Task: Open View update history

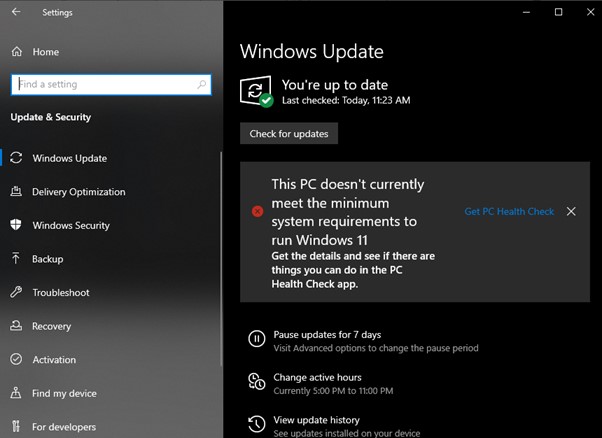Action: [316, 420]
